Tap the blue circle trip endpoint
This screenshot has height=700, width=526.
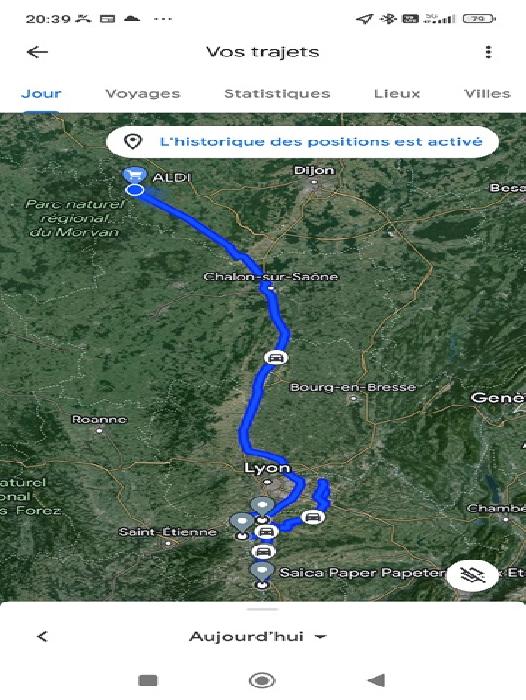[135, 190]
